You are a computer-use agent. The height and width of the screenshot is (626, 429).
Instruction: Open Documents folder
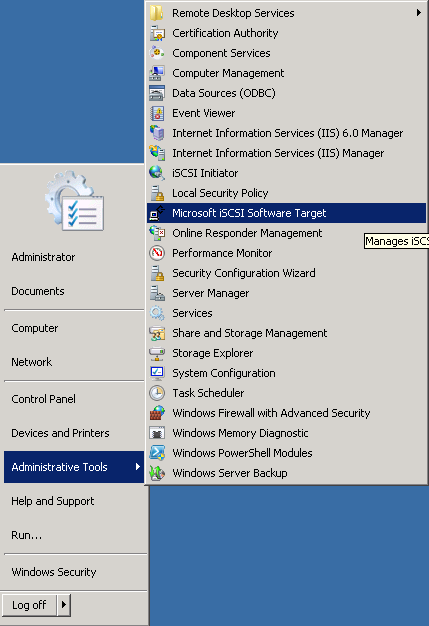click(x=74, y=291)
